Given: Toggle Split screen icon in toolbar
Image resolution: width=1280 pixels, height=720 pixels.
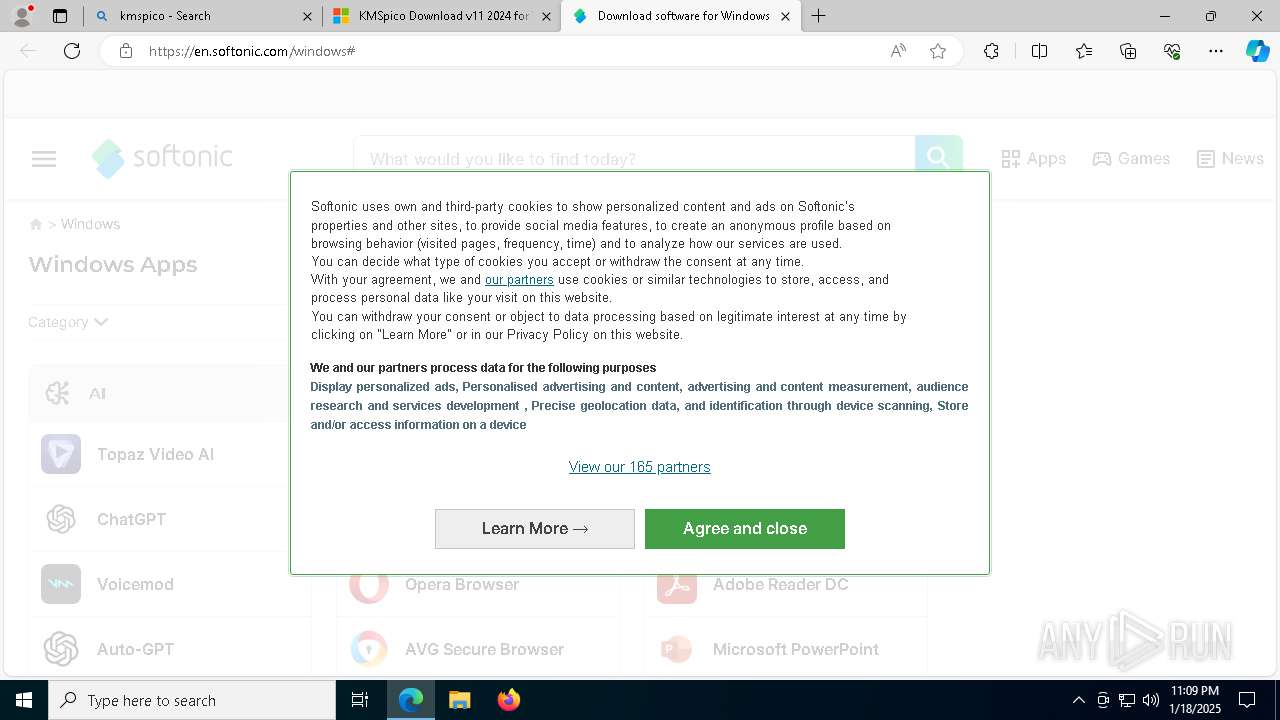Looking at the screenshot, I should coord(1039,51).
